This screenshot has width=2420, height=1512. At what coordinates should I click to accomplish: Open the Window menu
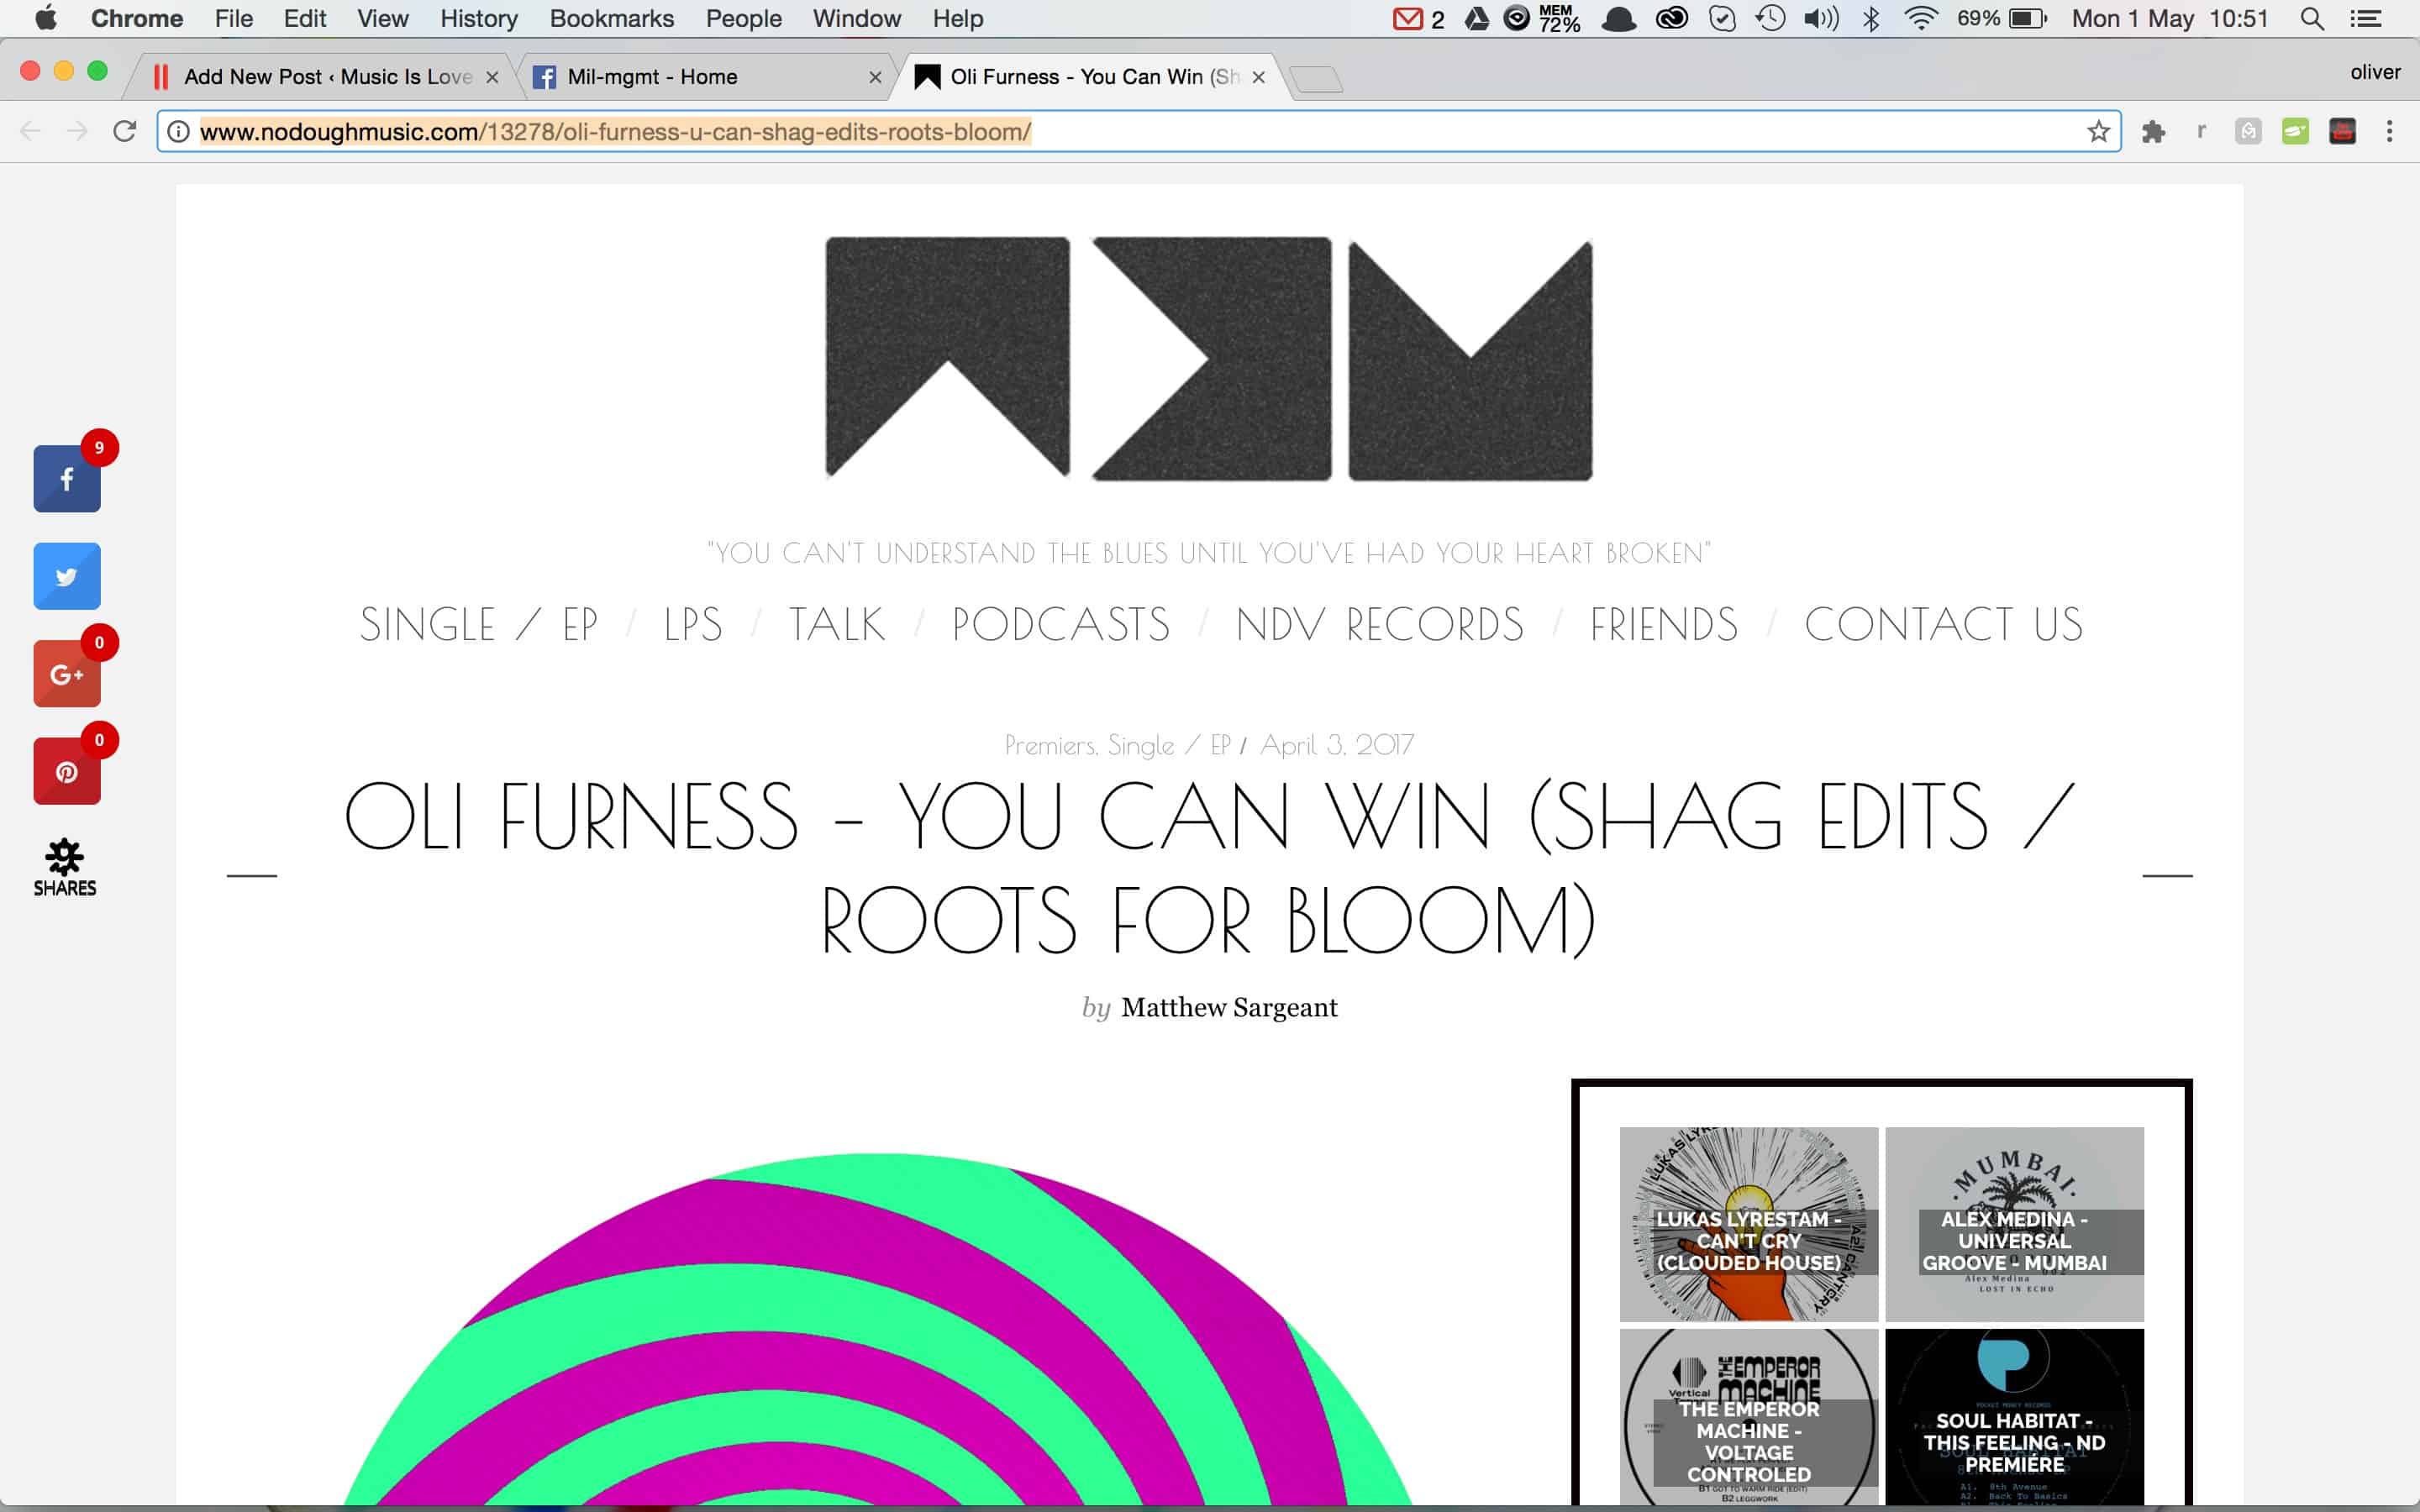[x=857, y=18]
